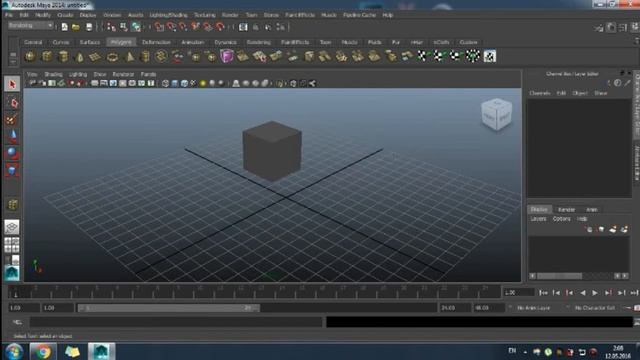This screenshot has width=640, height=360.
Task: Click the purple cube shelf icon
Action: click(x=227, y=56)
